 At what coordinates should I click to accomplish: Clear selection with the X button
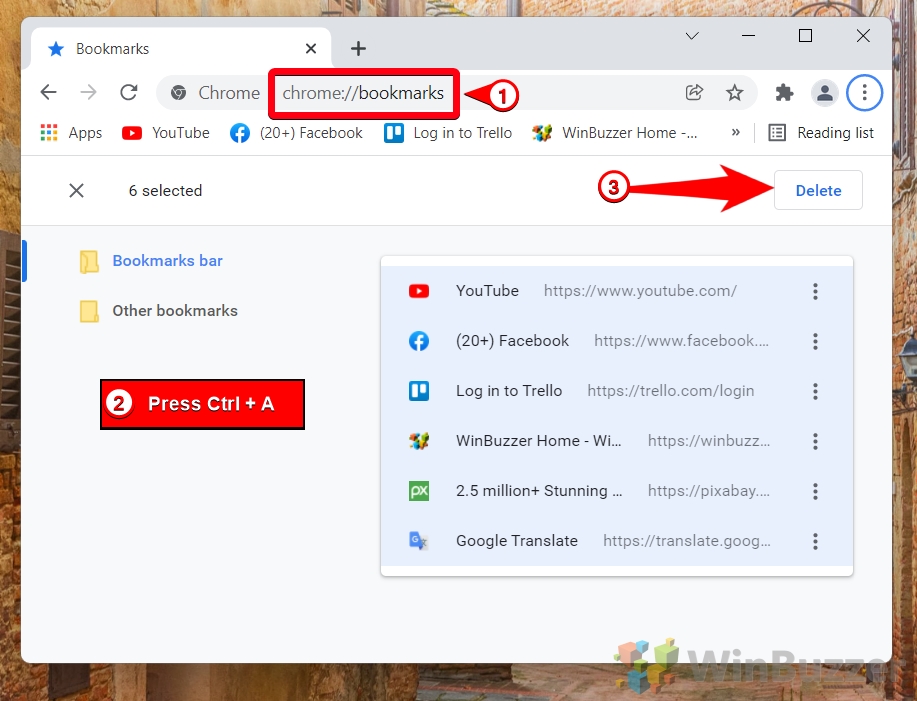(77, 191)
